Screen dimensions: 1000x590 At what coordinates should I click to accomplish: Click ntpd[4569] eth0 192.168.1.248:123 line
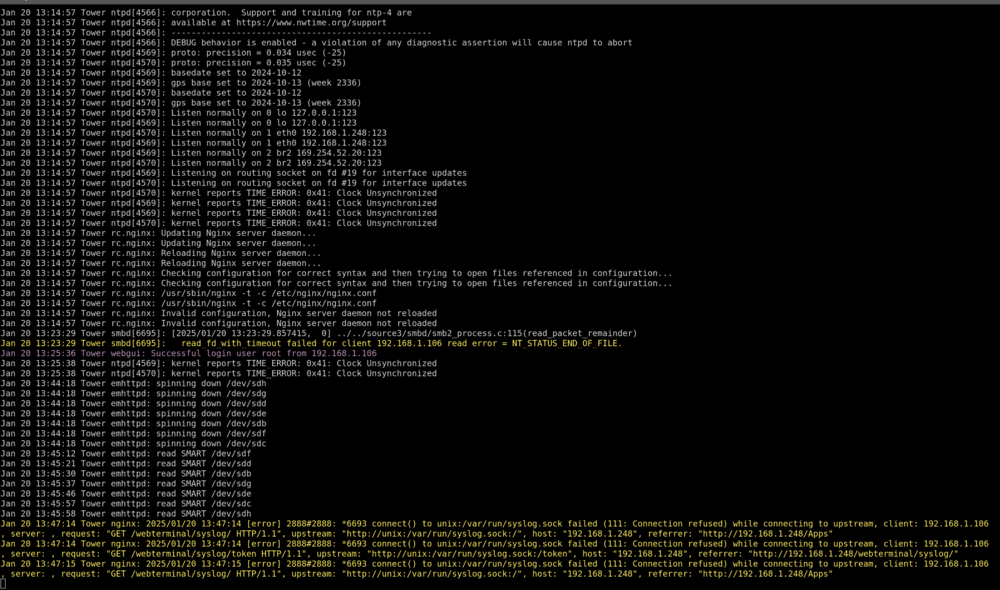point(193,143)
